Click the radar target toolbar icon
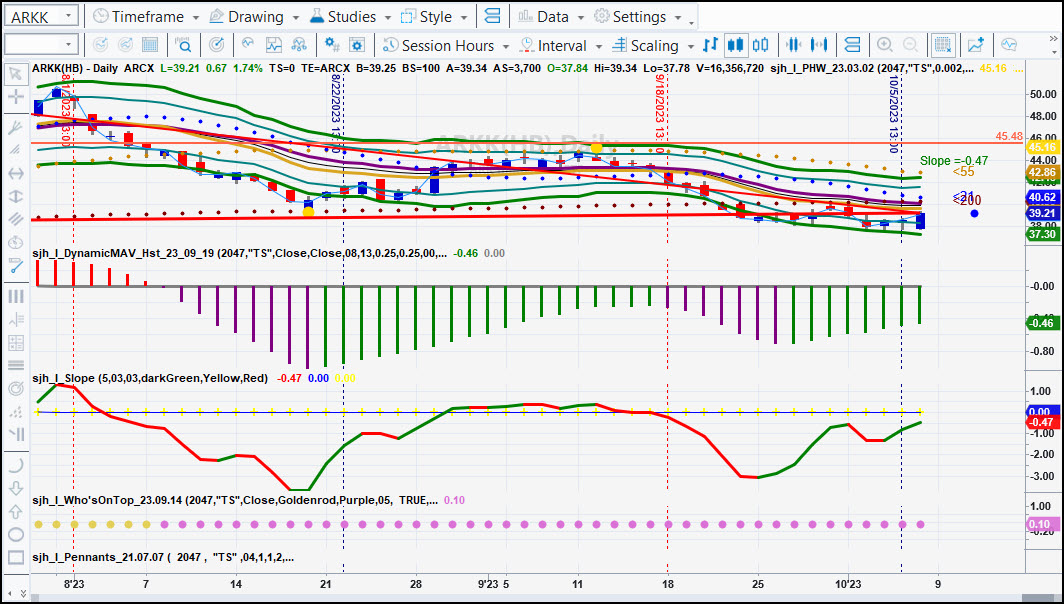Screen dimensions: 1064x604 (x=216, y=45)
